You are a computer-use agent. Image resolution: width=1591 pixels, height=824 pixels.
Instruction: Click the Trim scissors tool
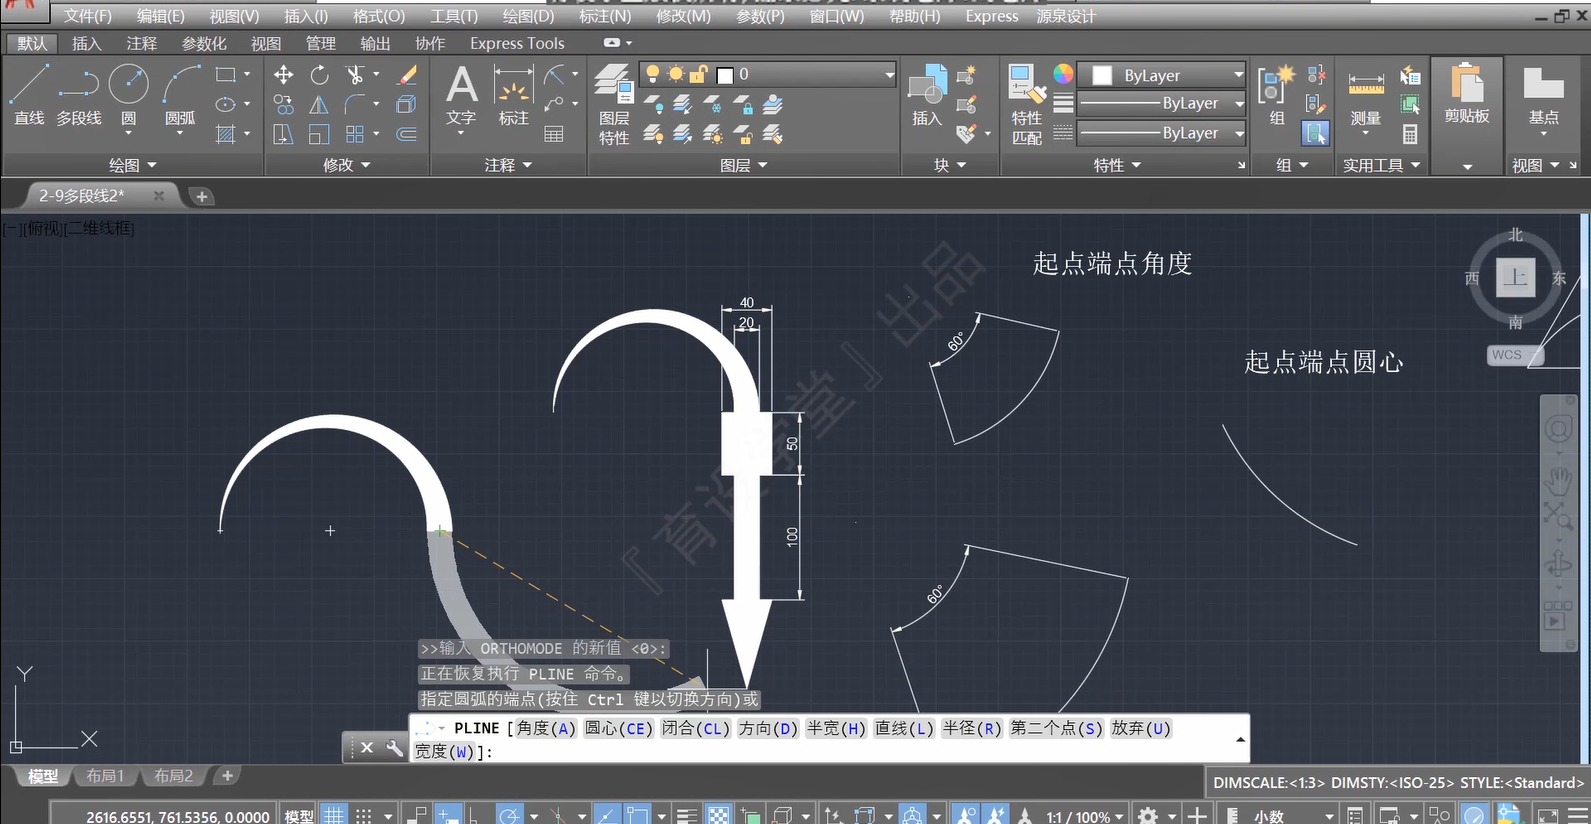pos(354,75)
